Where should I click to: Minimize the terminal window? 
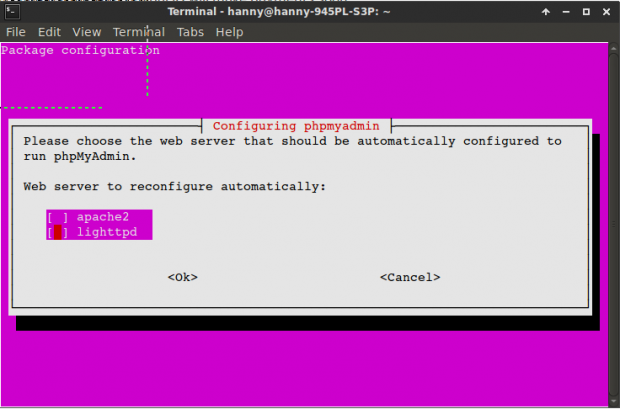[566, 12]
